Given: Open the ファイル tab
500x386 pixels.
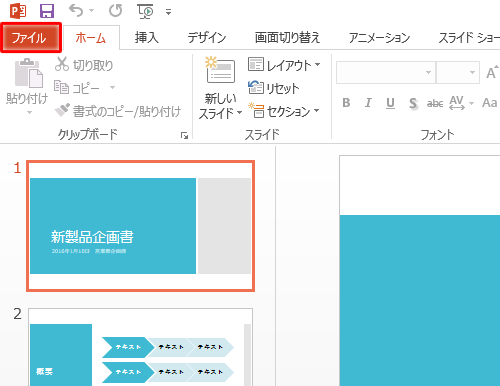Looking at the screenshot, I should (x=31, y=37).
